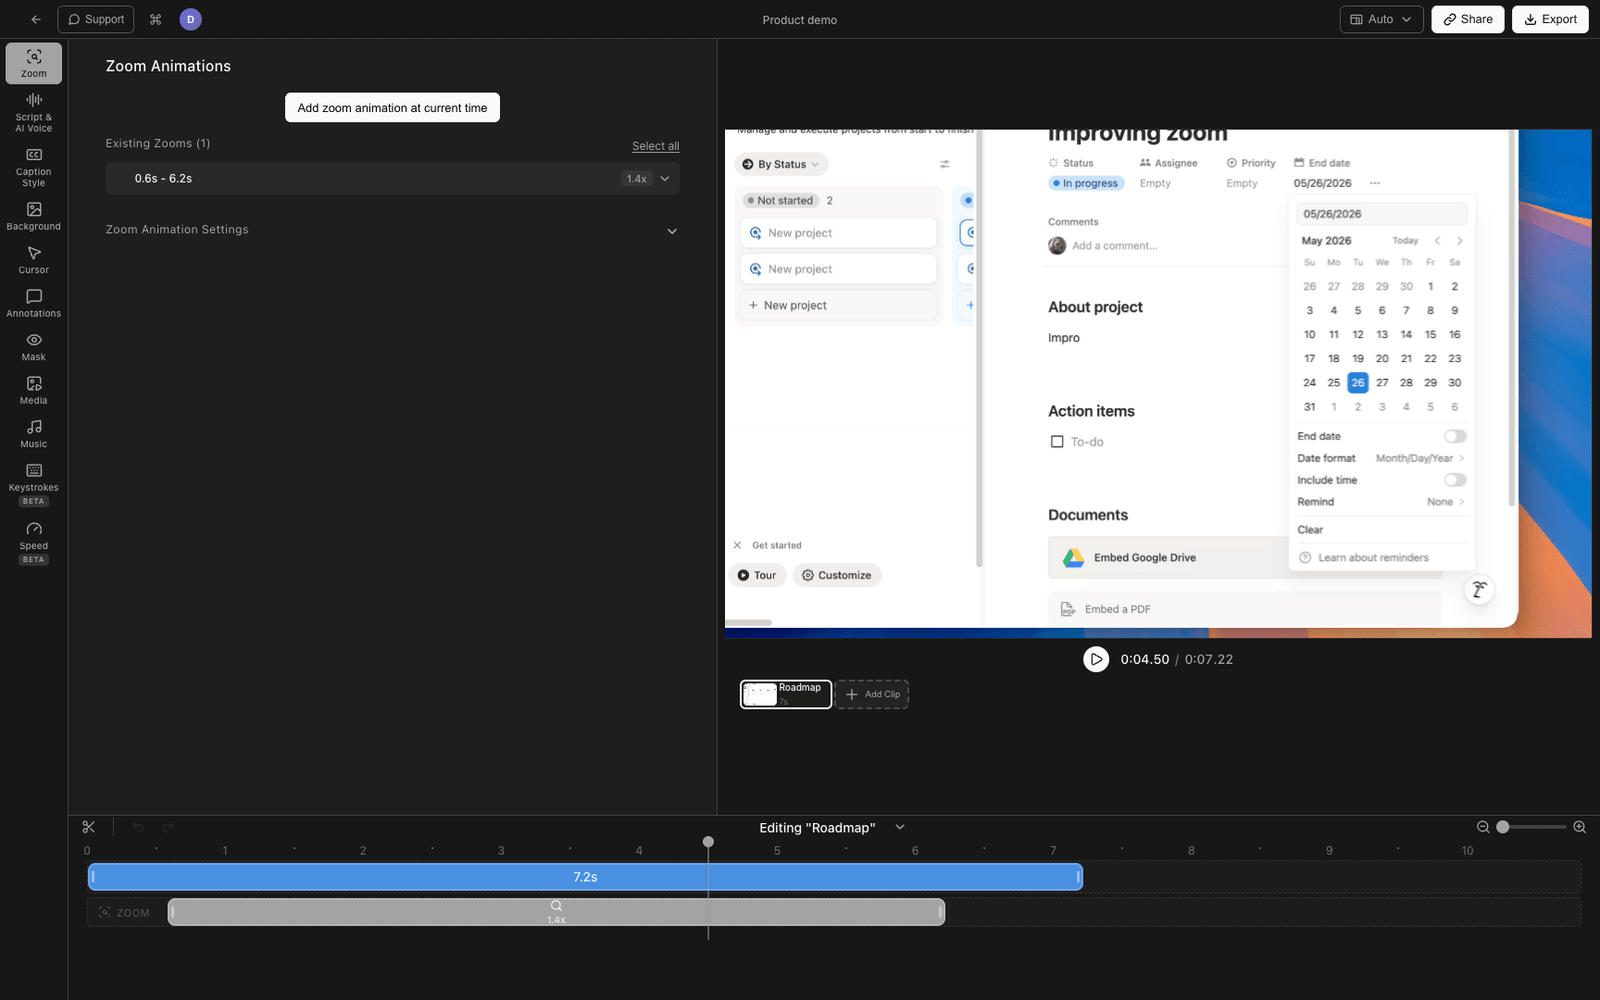1600x1000 pixels.
Task: Click Add a comment field
Action: click(x=1114, y=246)
